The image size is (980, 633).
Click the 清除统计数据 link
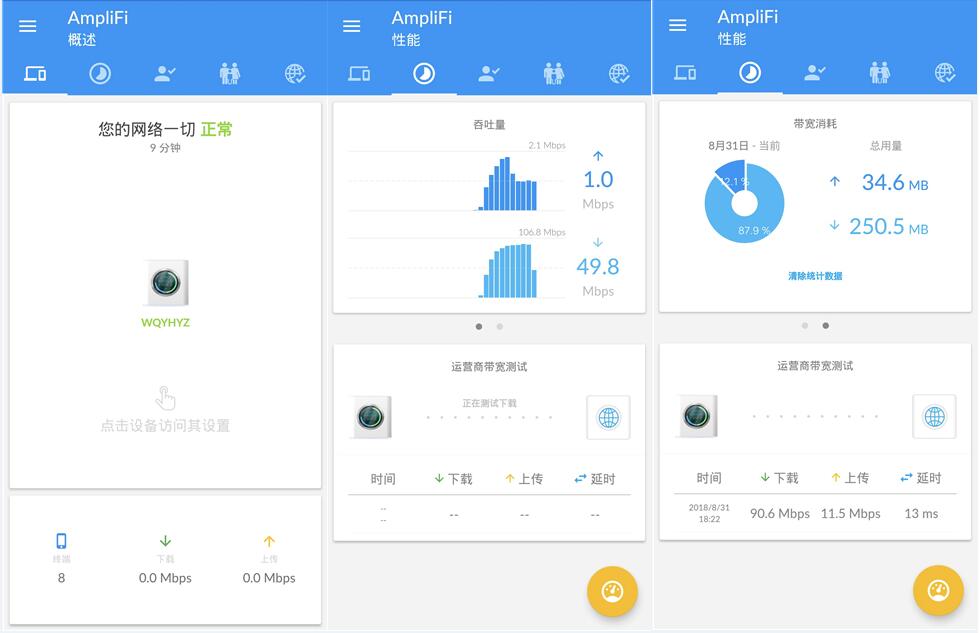815,274
